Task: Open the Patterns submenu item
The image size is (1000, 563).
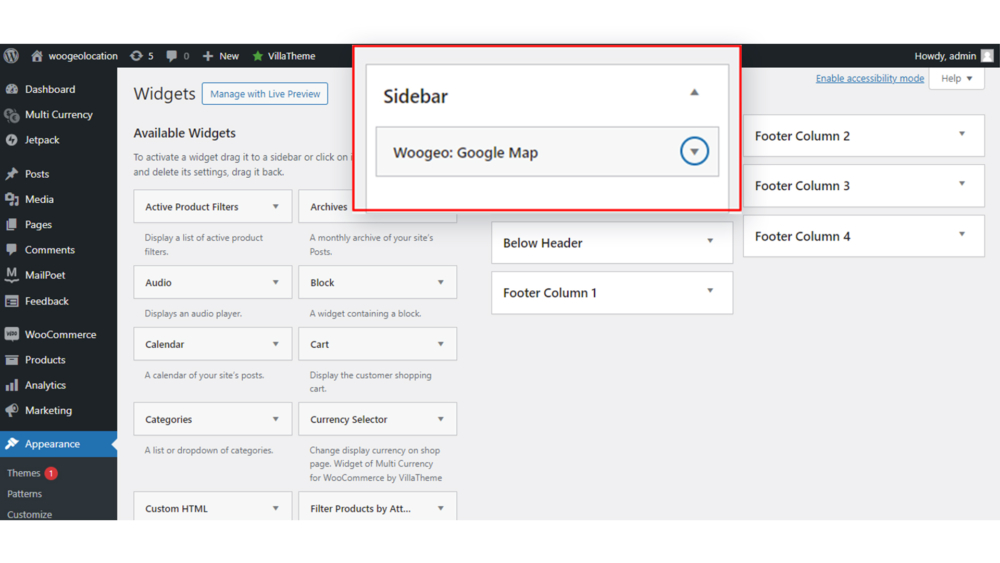Action: pos(24,494)
